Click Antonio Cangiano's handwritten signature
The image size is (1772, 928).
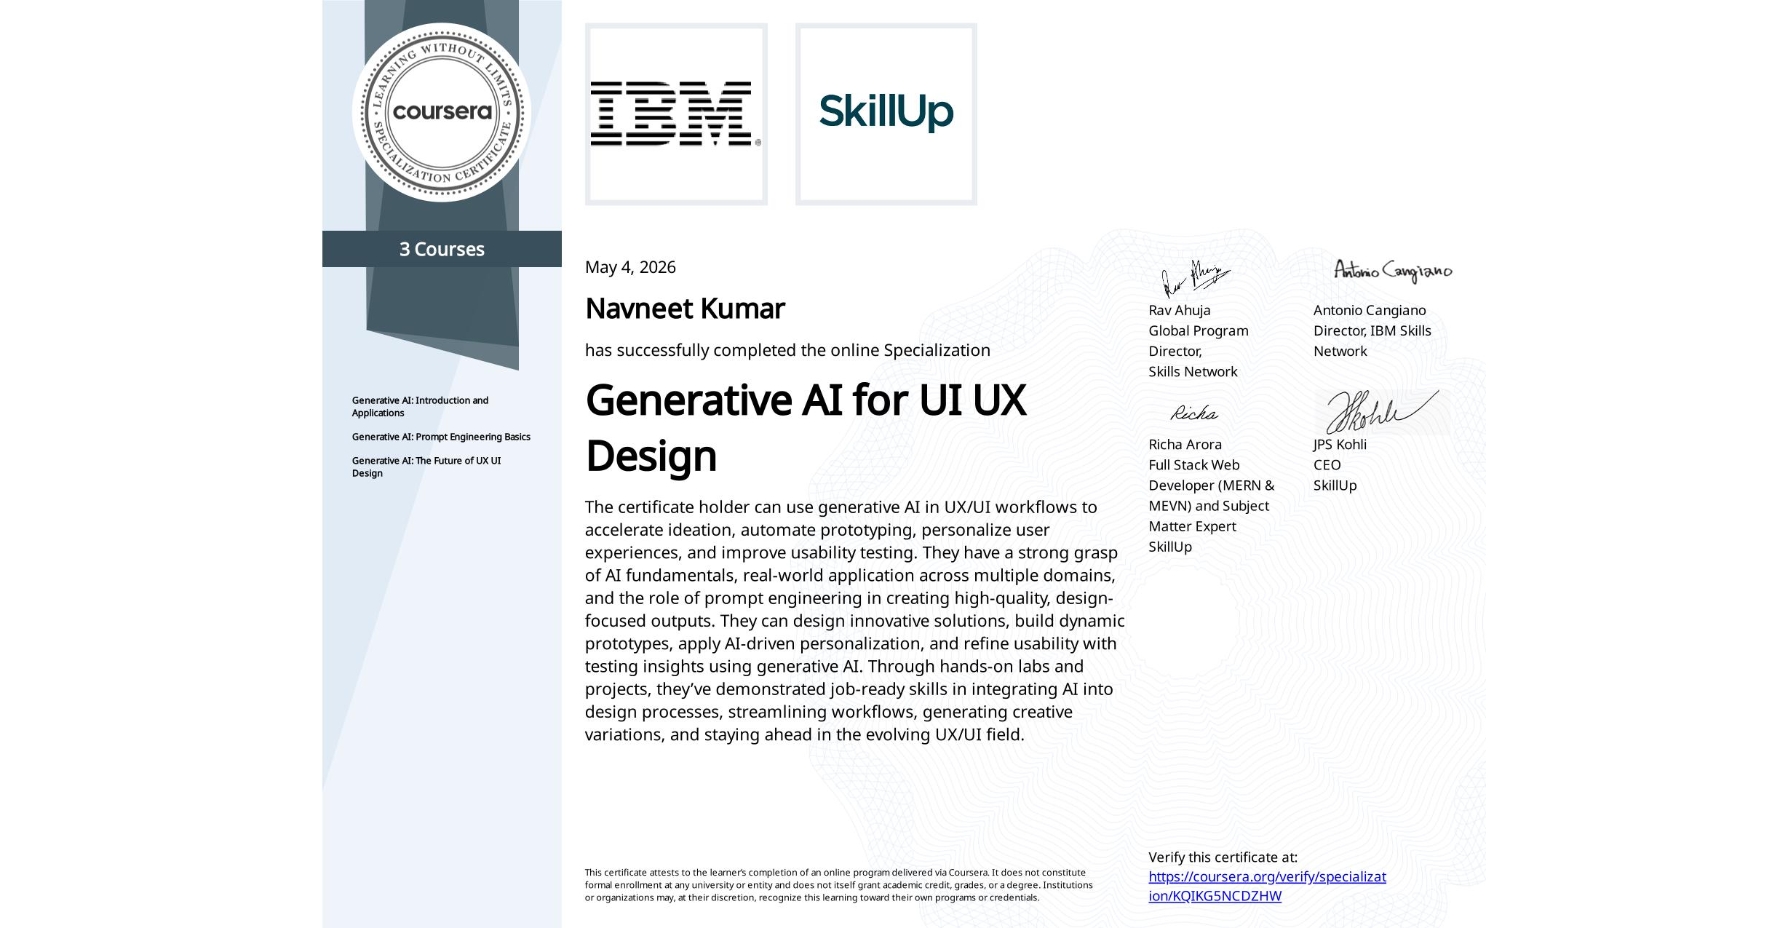point(1393,271)
